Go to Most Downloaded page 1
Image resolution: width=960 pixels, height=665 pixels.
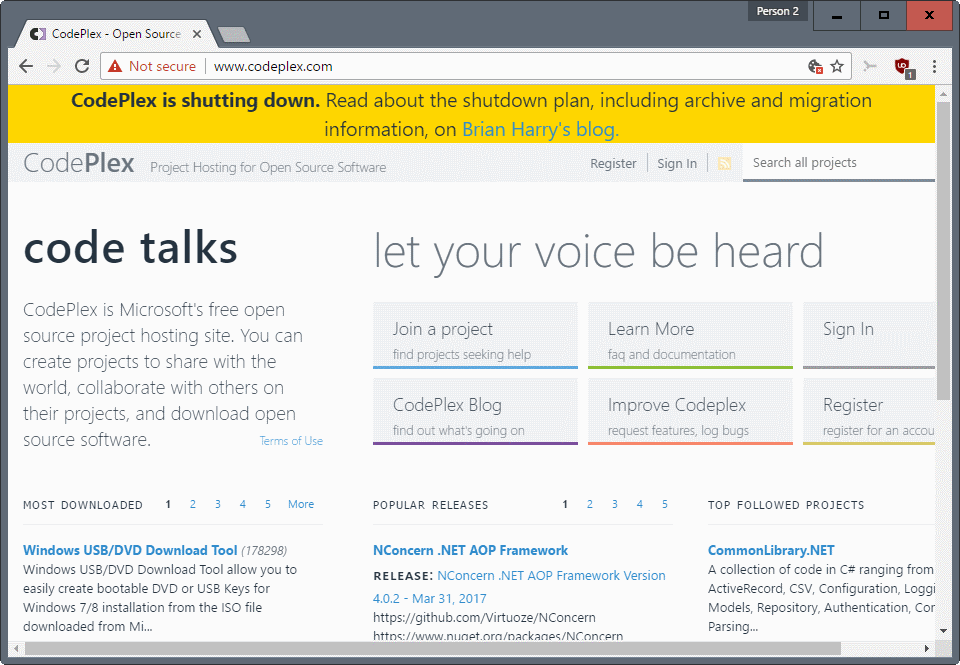pos(168,504)
